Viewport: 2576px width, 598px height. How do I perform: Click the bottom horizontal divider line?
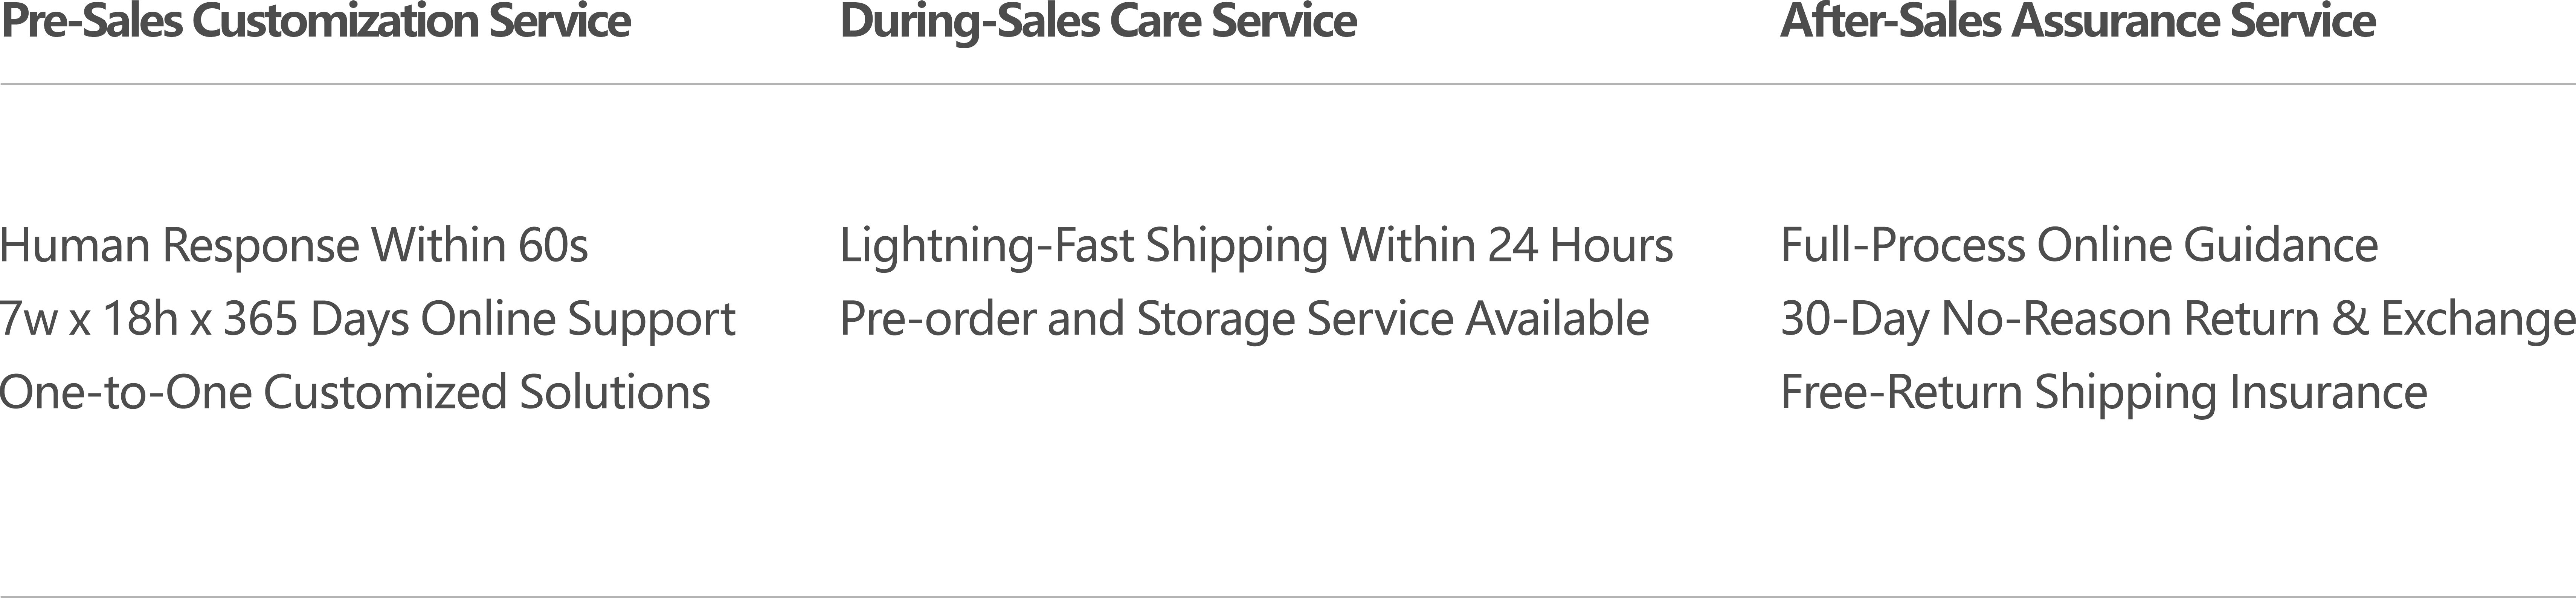[1288, 596]
